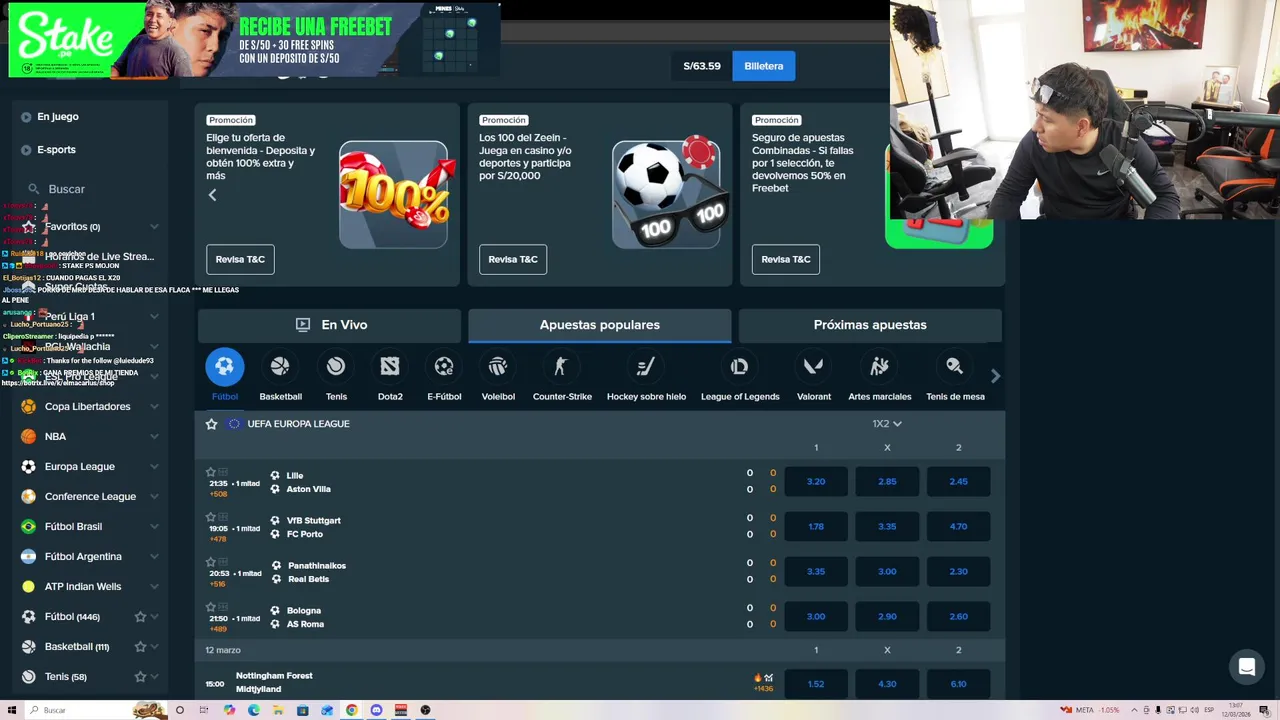Screen dimensions: 1280x720
Task: Star the Fútbol (1446) sidebar entry
Action: (140, 617)
